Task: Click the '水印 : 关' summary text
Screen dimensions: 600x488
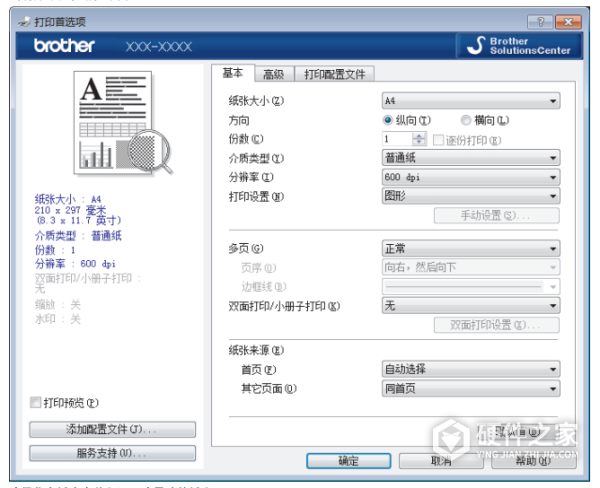Action: [58, 319]
